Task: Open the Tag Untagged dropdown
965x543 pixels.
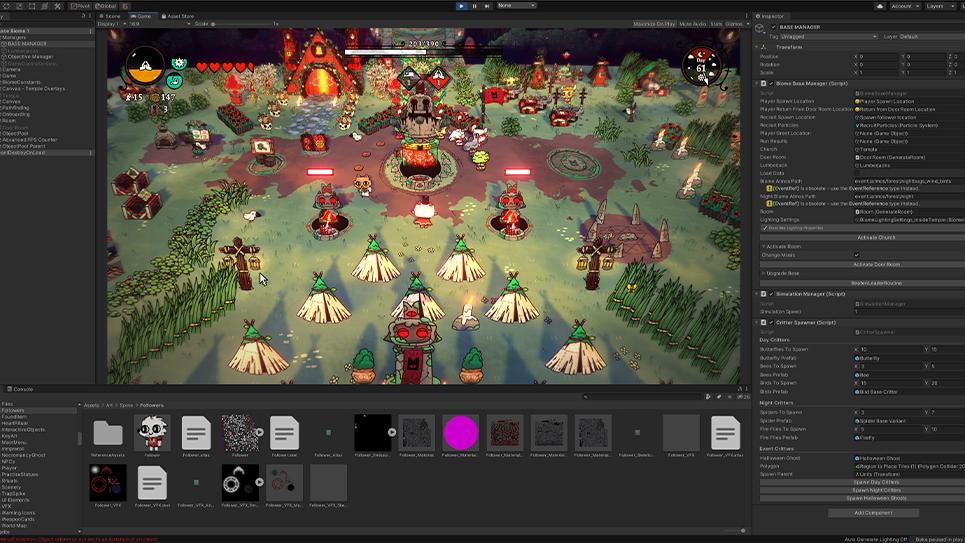Action: [828, 36]
